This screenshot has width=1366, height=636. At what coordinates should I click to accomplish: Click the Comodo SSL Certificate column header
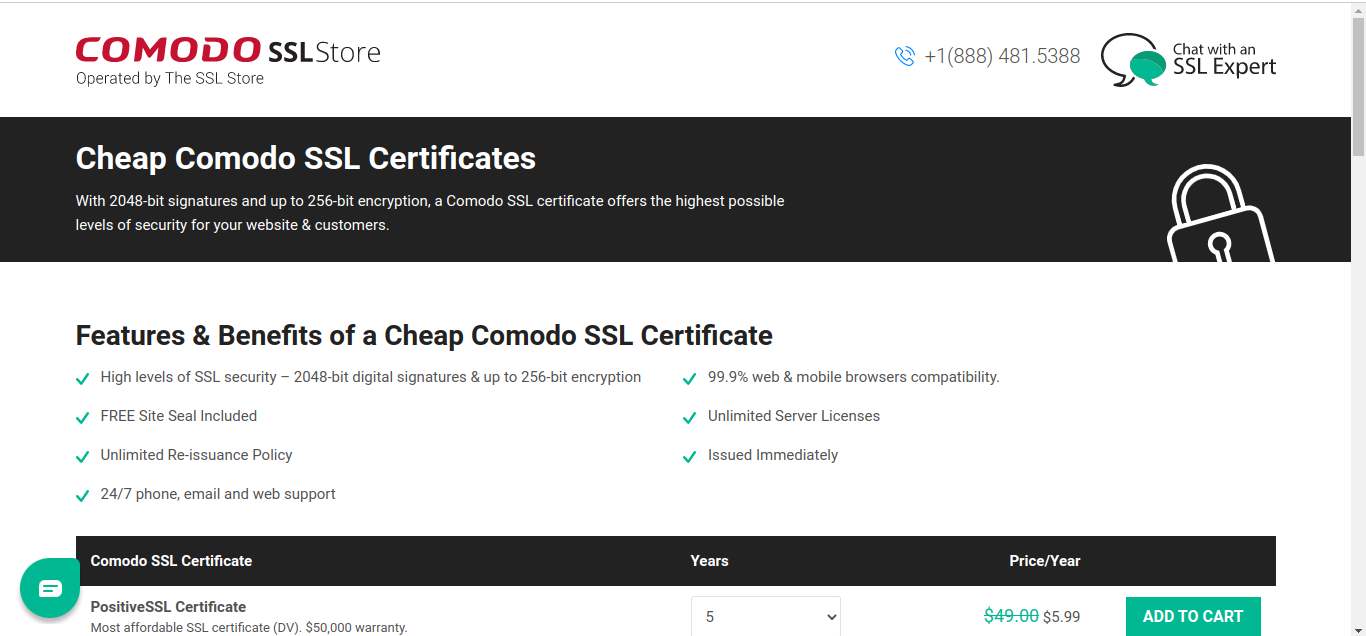pos(171,561)
